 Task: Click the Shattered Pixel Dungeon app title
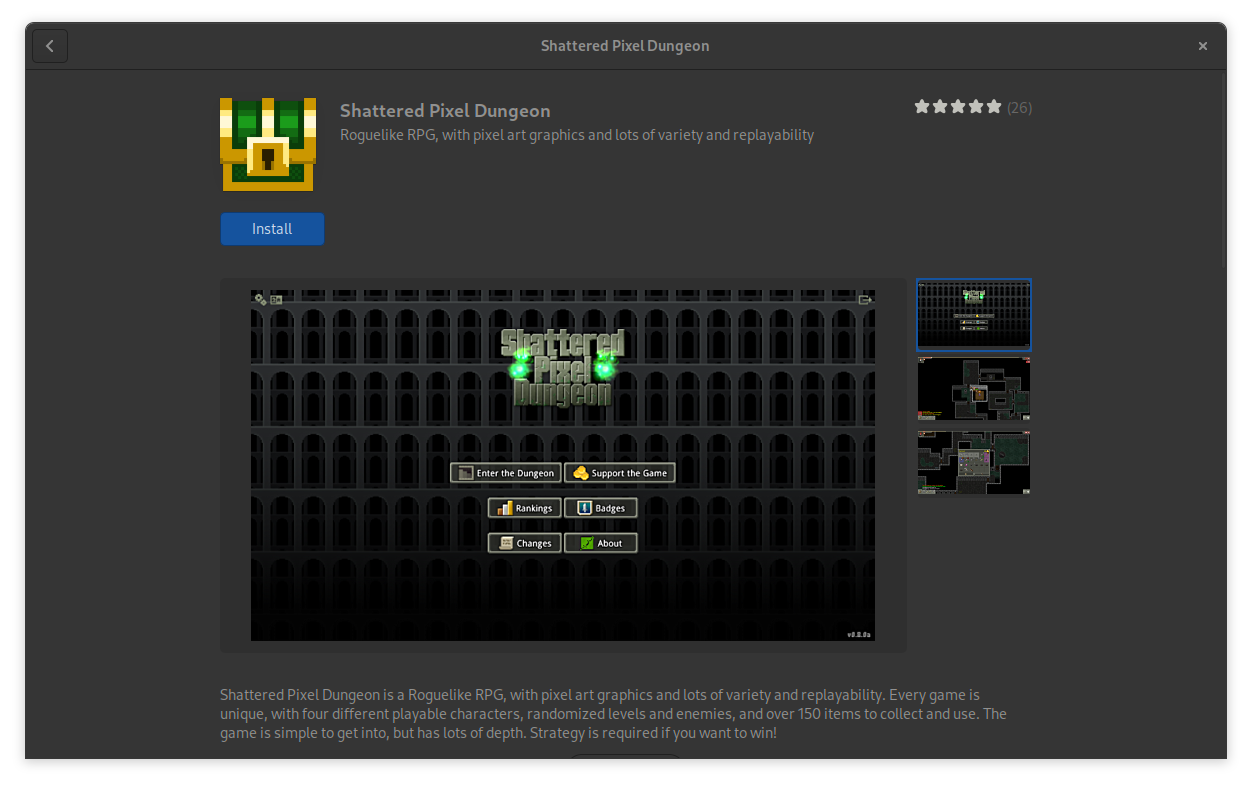point(445,111)
